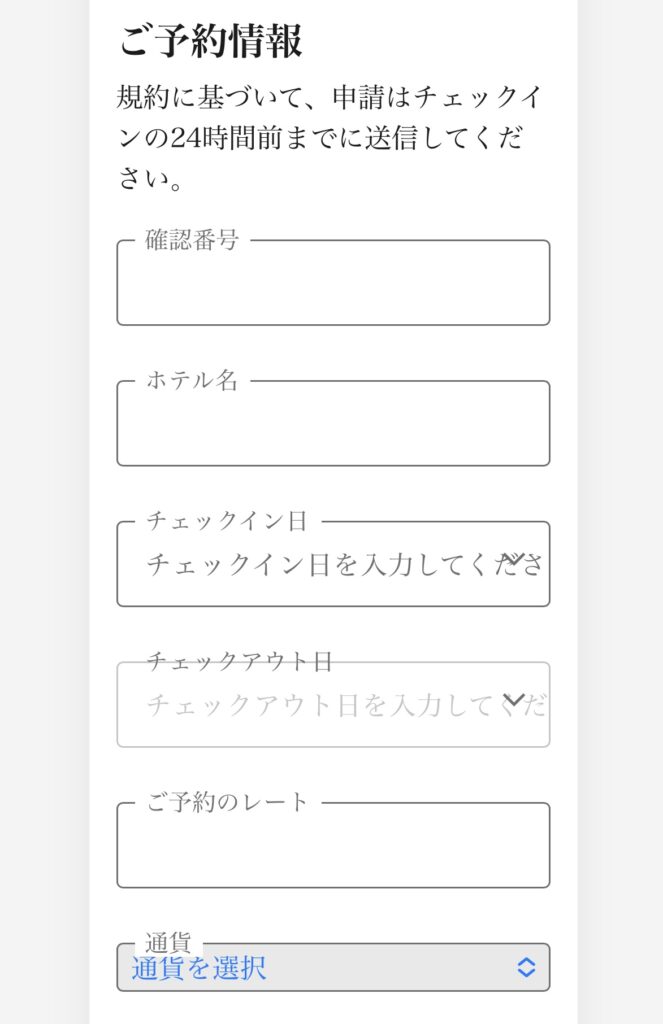663x1024 pixels.
Task: Open the 通貨を選択 currency dropdown
Action: point(333,967)
